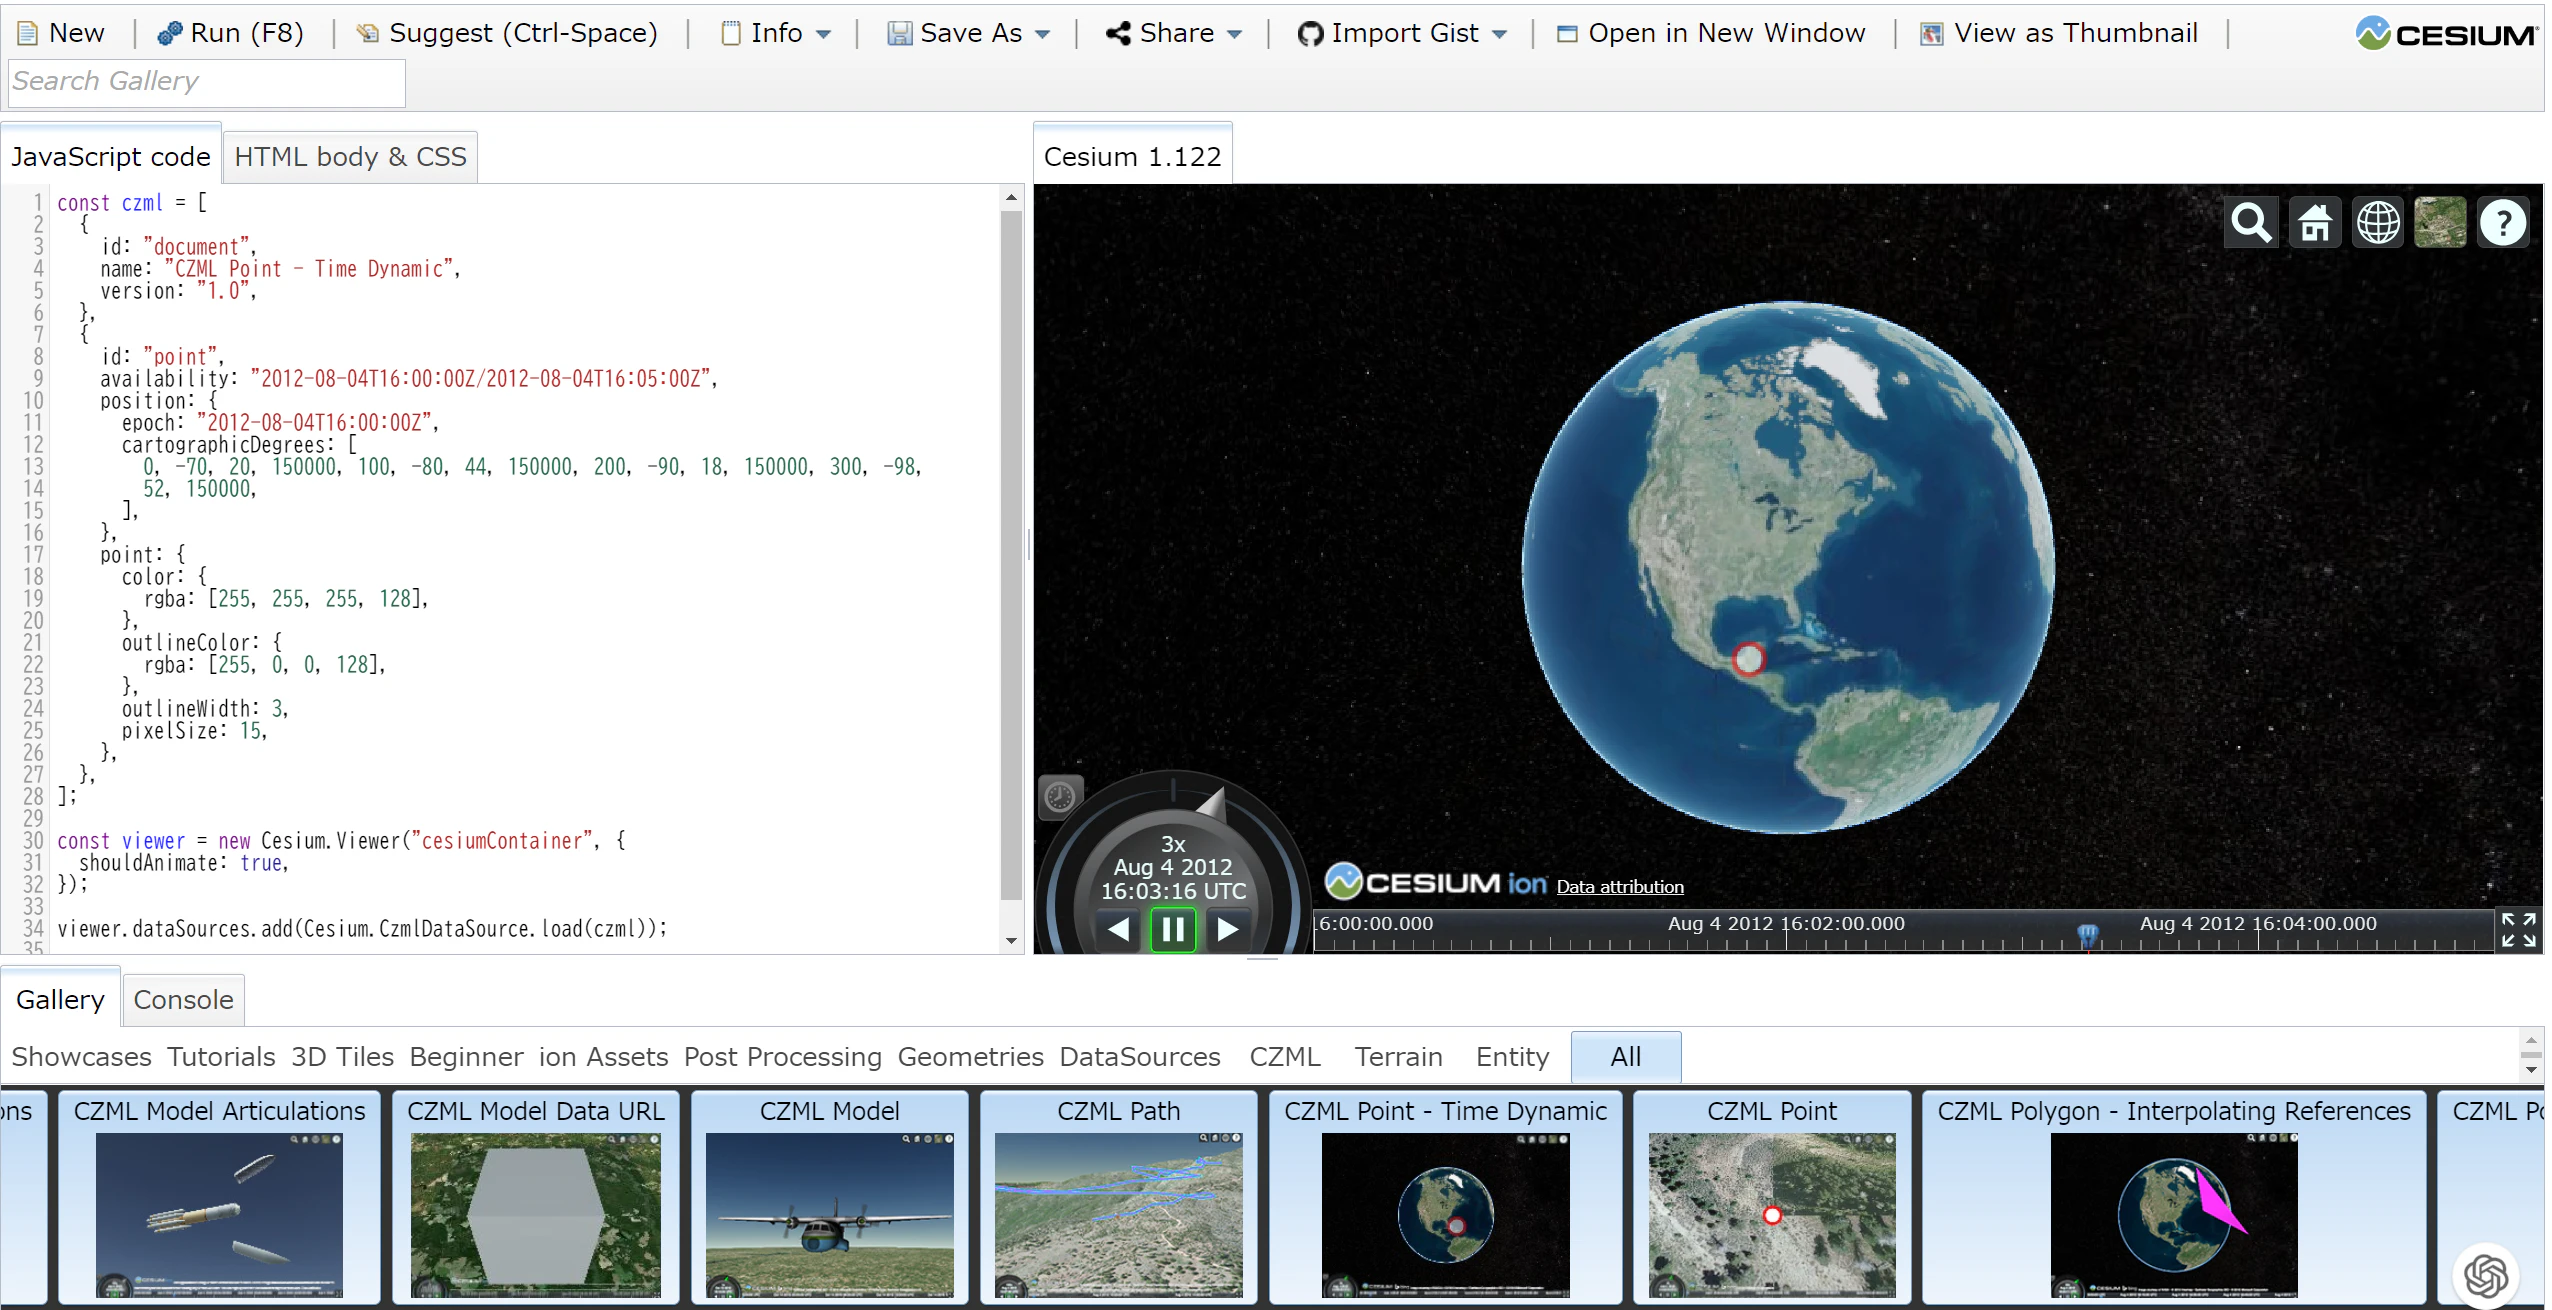Image resolution: width=2552 pixels, height=1310 pixels.
Task: Toggle fullscreen mode in the viewer
Action: (x=2518, y=929)
